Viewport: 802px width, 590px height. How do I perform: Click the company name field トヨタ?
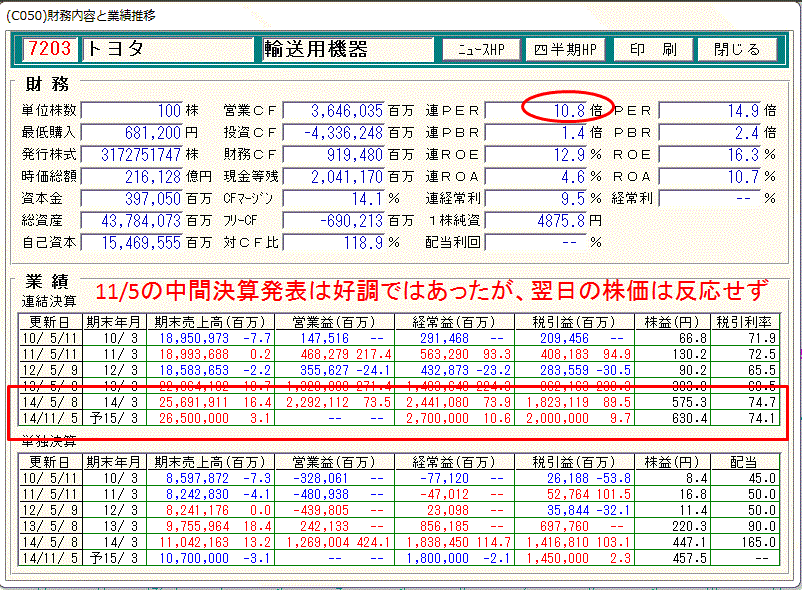(168, 49)
